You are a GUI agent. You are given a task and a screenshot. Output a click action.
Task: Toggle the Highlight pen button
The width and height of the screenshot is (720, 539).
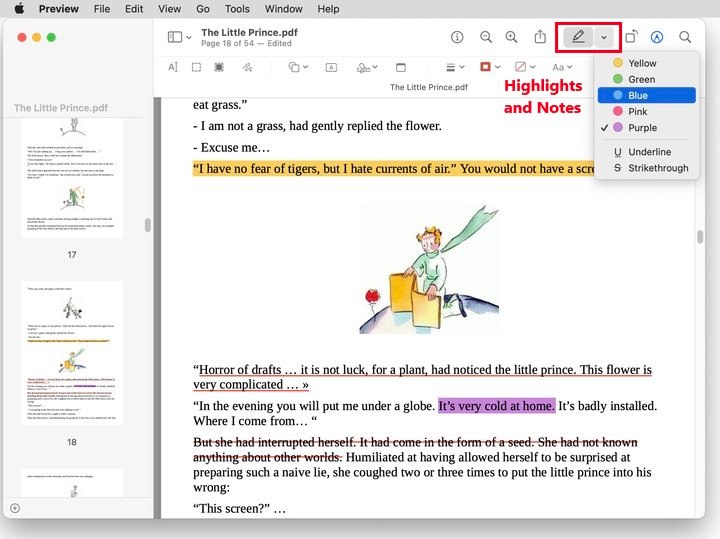578,37
